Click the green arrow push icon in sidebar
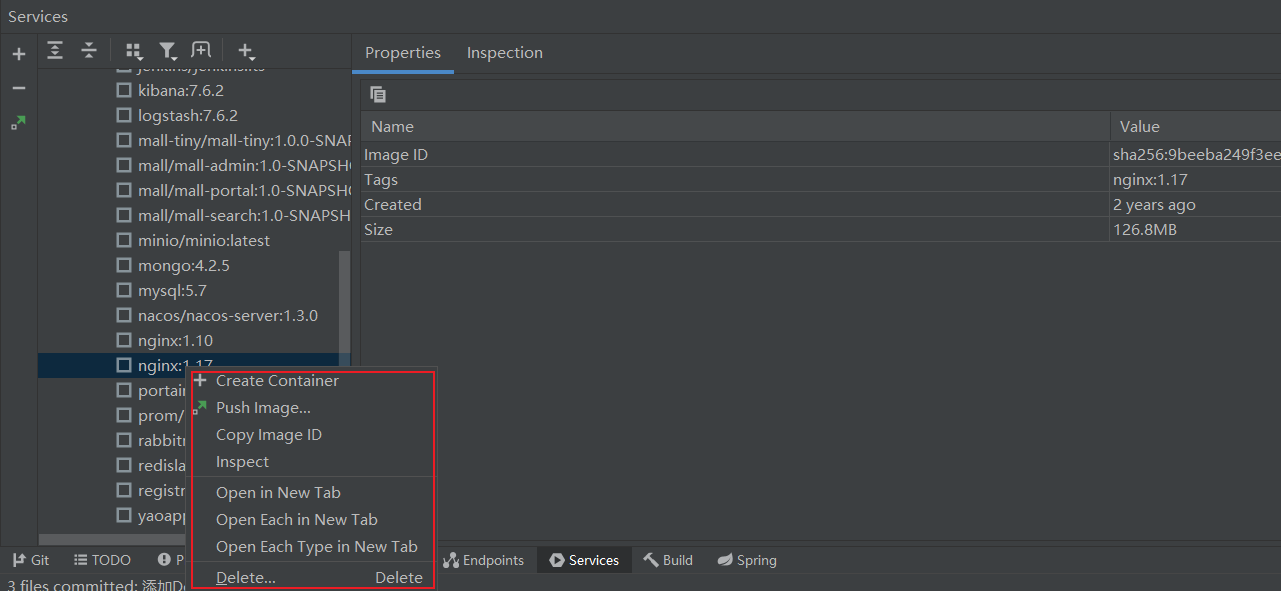This screenshot has height=591, width=1281. 19,122
